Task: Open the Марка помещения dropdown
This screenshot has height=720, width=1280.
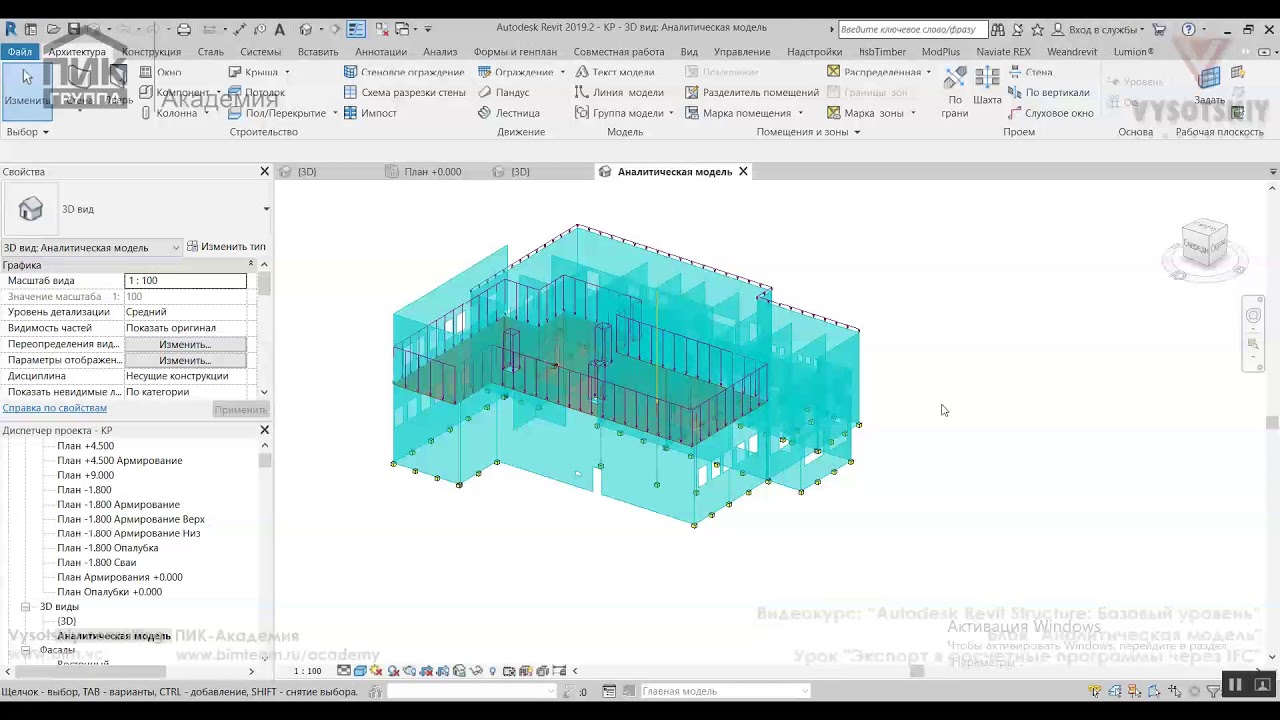Action: [x=800, y=113]
